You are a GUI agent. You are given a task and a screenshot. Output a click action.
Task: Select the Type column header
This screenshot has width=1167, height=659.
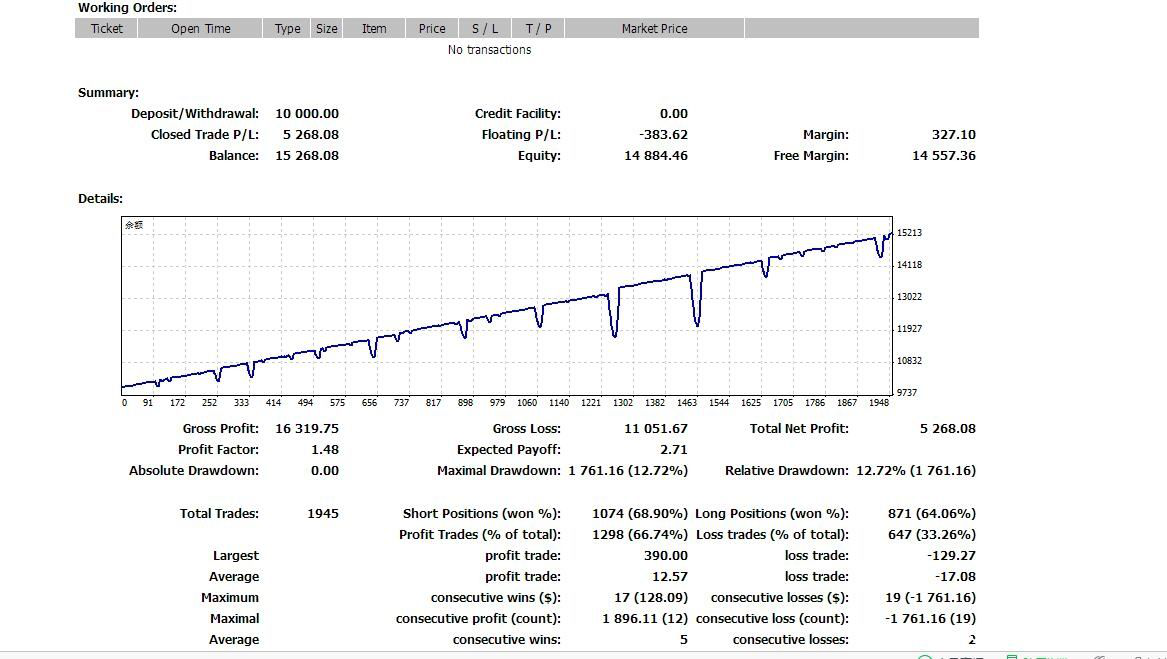tap(288, 28)
